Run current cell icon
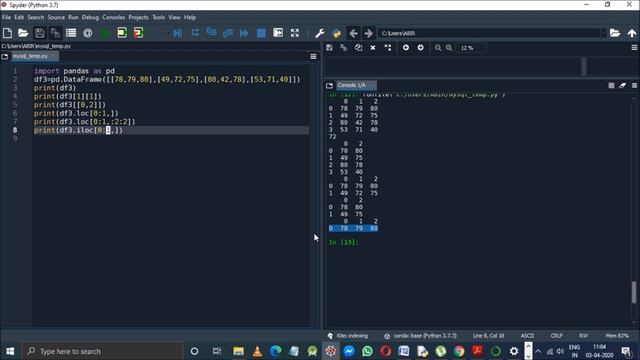The width and height of the screenshot is (640, 360). (122, 33)
